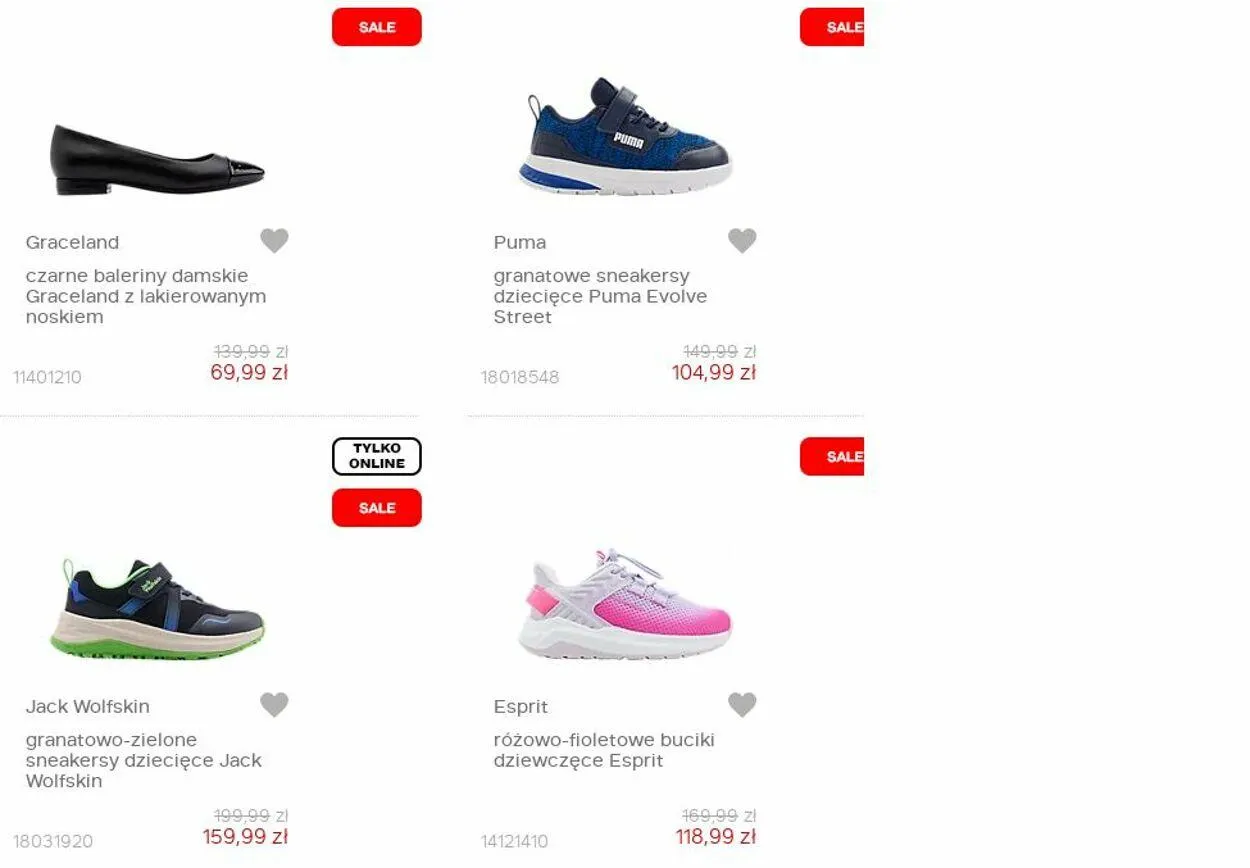Click TYLKO ONLINE badge on Jack Wolfskin
Screen dimensions: 1250x868
click(x=377, y=456)
